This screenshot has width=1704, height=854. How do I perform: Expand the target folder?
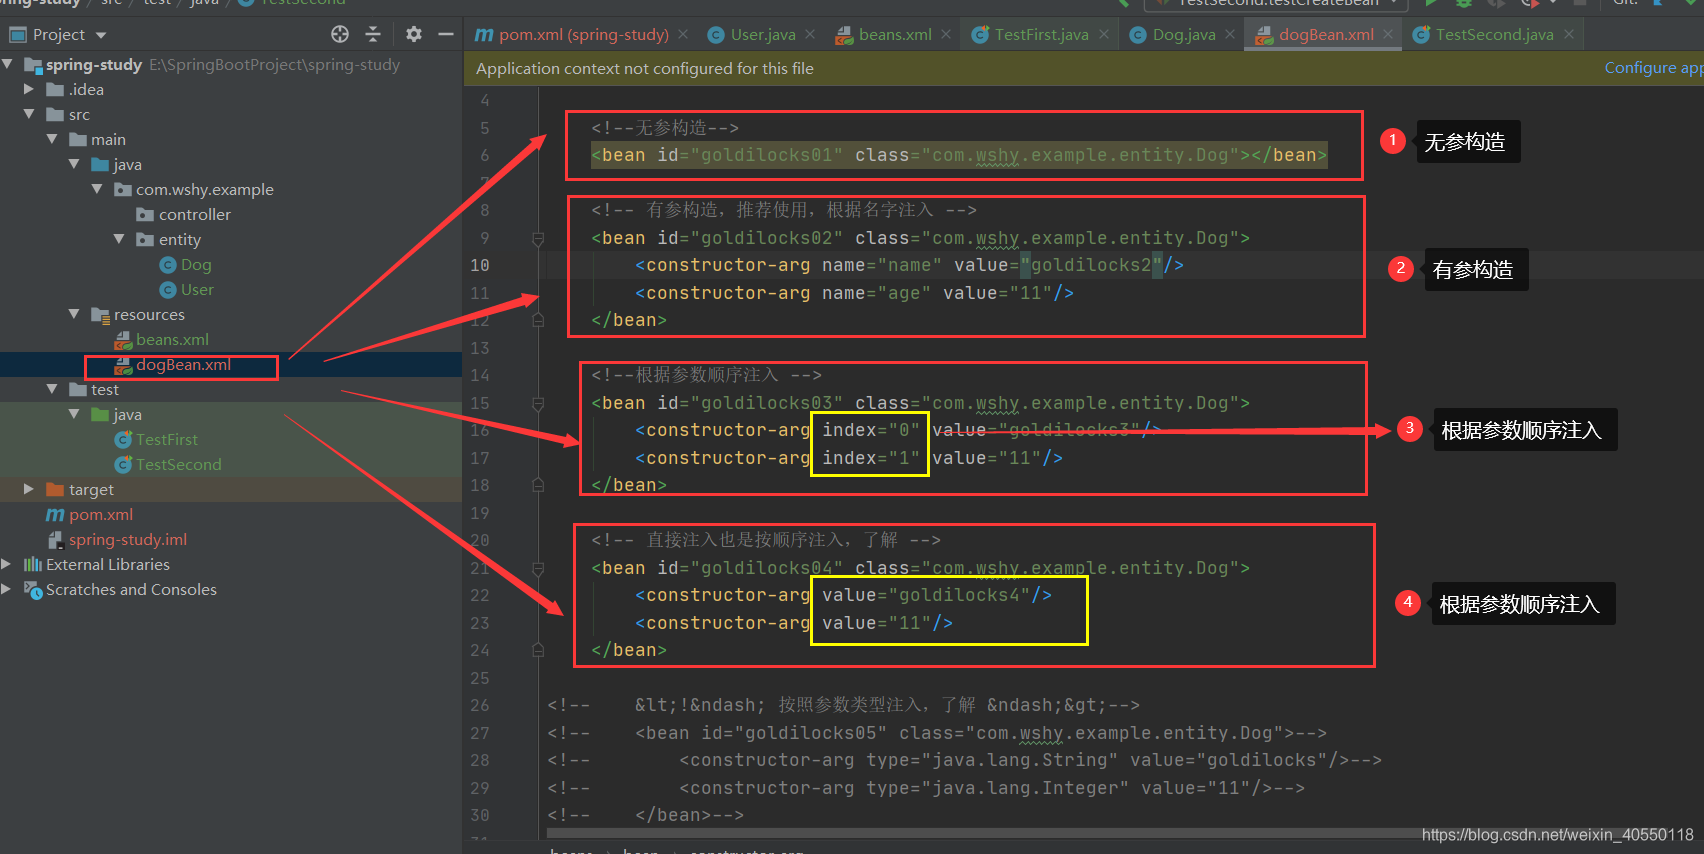click(x=29, y=489)
